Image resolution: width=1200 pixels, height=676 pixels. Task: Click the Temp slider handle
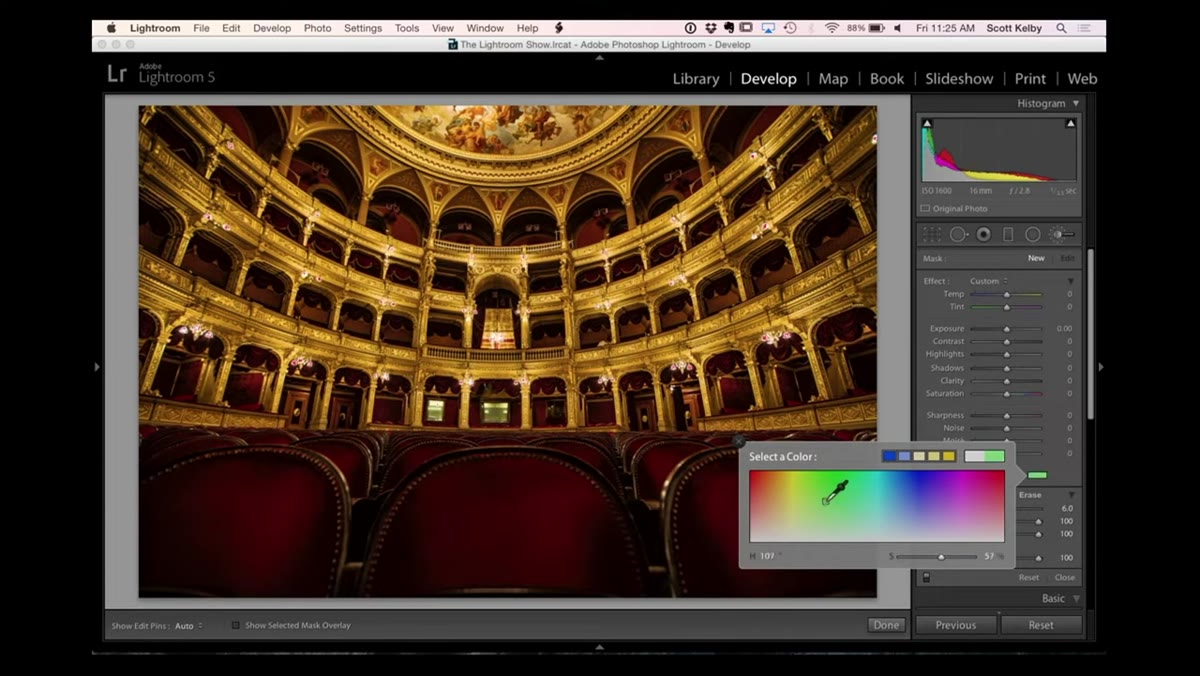[1006, 295]
